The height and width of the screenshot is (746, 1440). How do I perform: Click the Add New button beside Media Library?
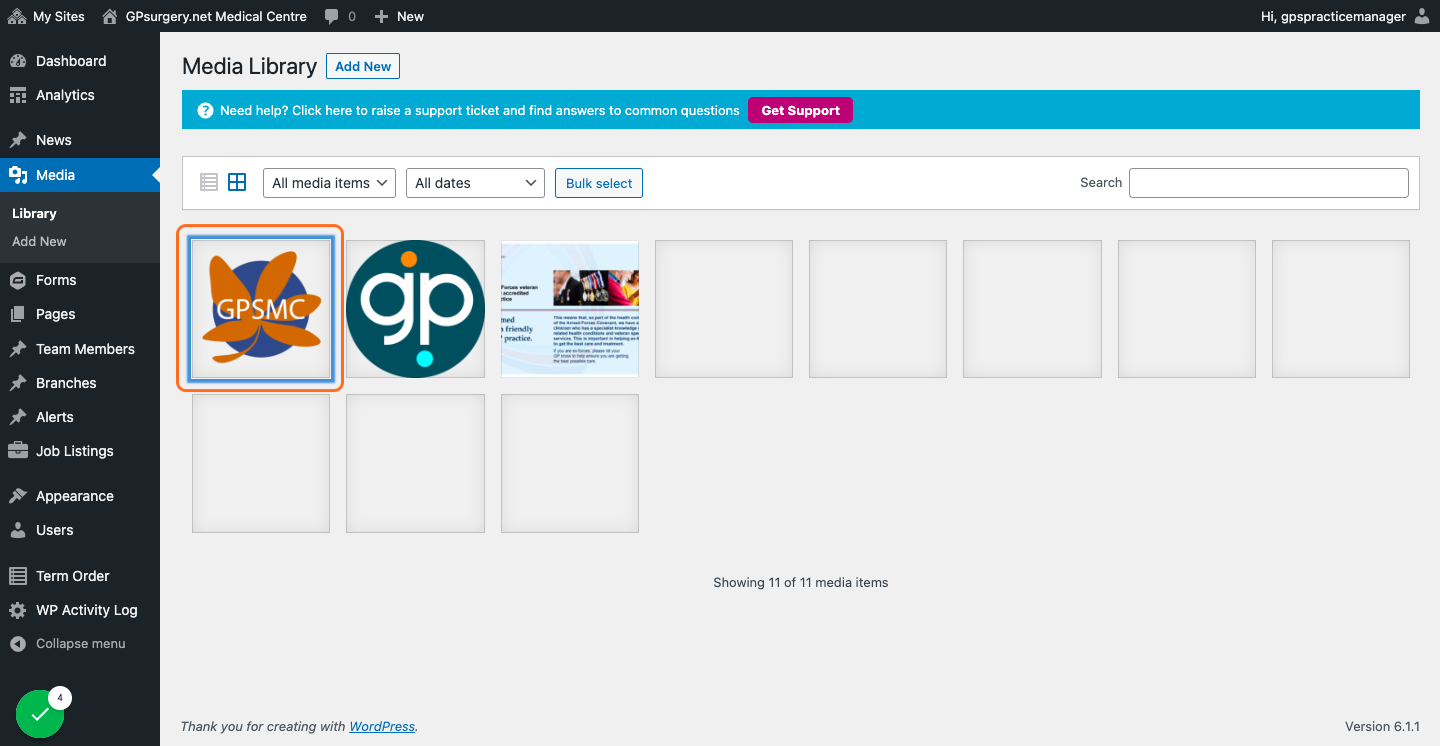[363, 66]
